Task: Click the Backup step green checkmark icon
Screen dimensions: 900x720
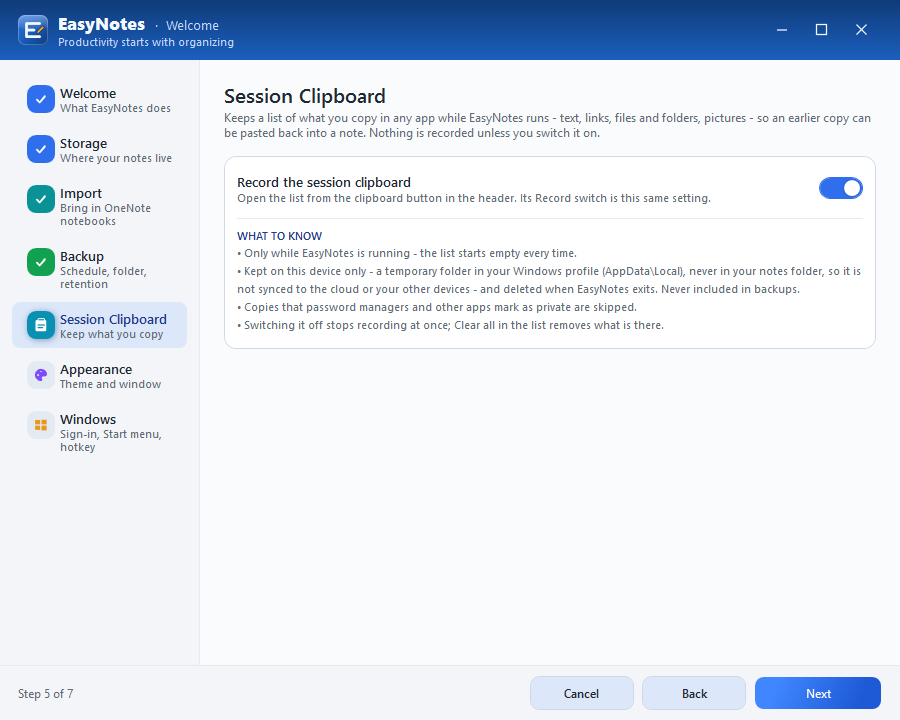Action: click(41, 262)
